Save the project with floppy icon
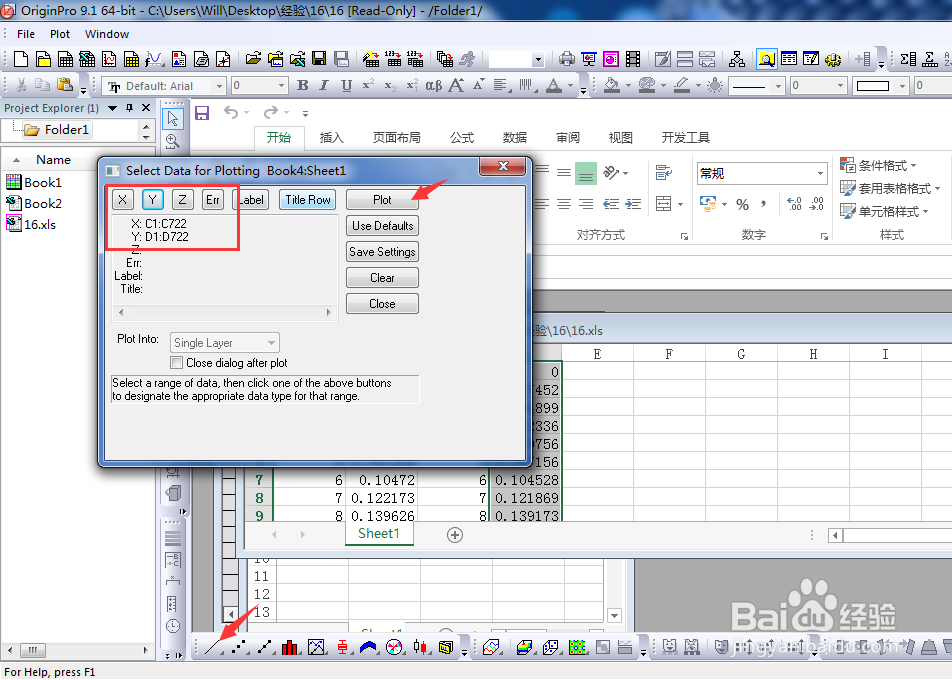This screenshot has height=680, width=952. pyautogui.click(x=319, y=59)
